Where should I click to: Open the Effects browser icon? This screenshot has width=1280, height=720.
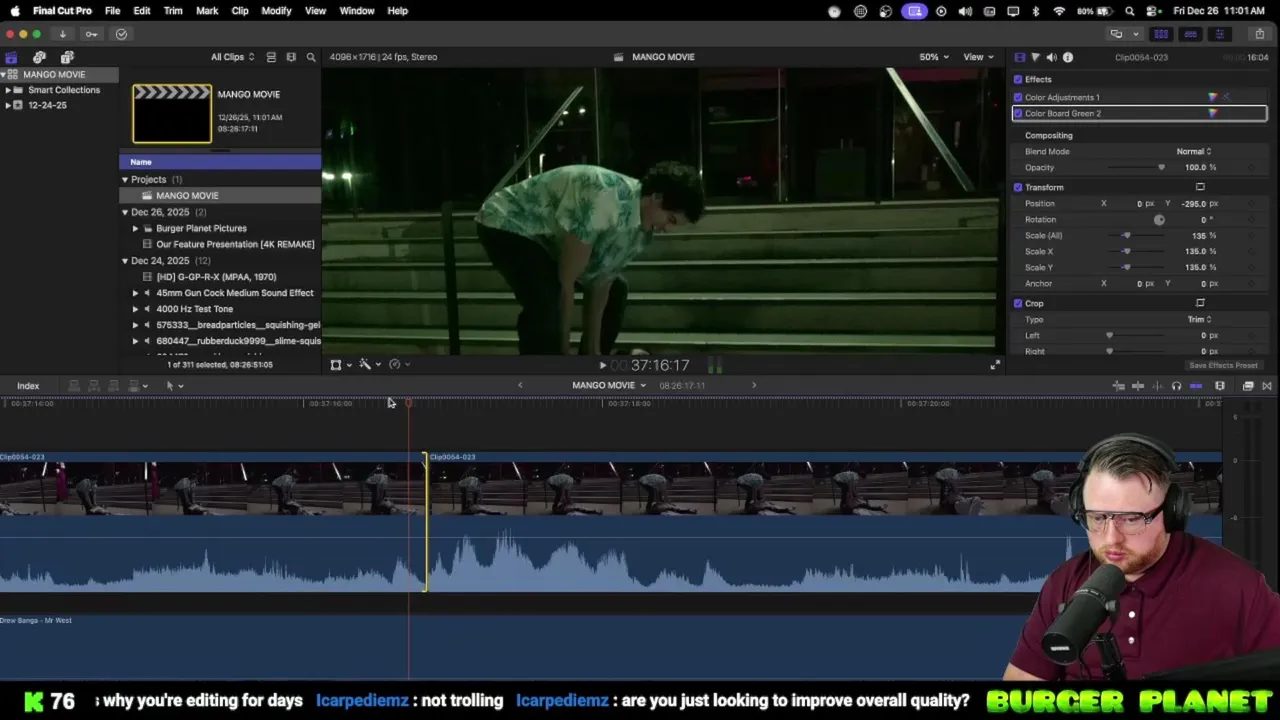point(1248,386)
